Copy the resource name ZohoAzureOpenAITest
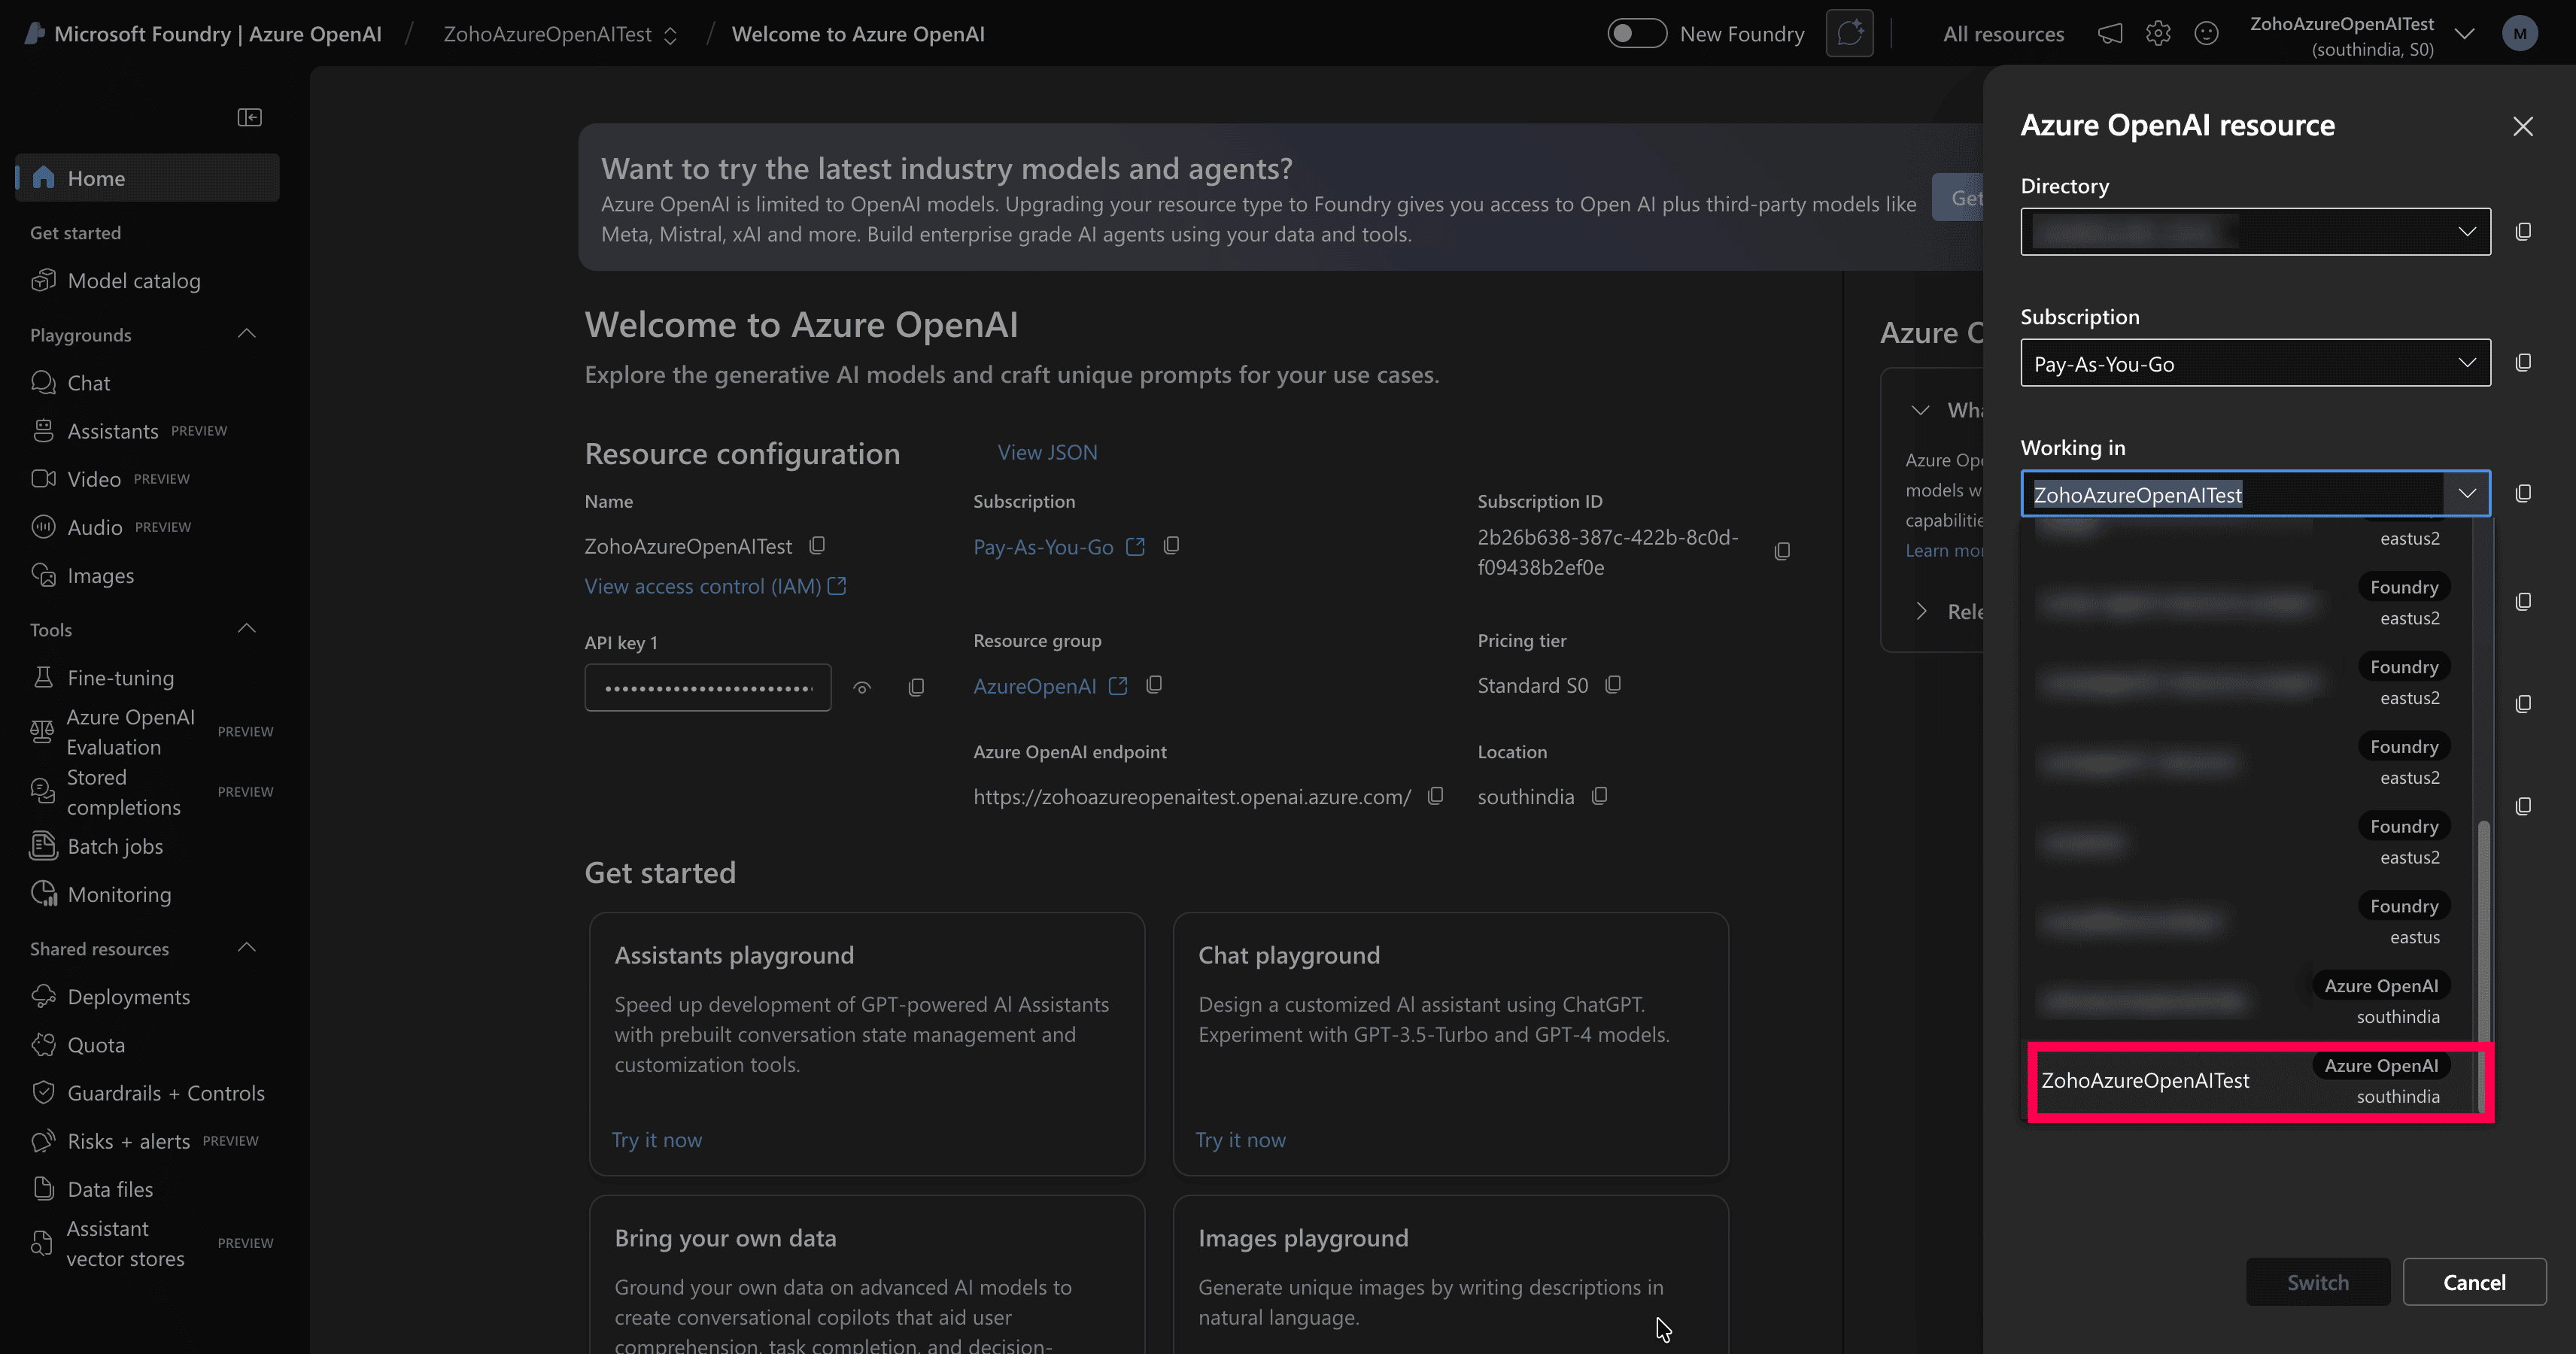Screen dimensions: 2576x1354 [x=817, y=545]
